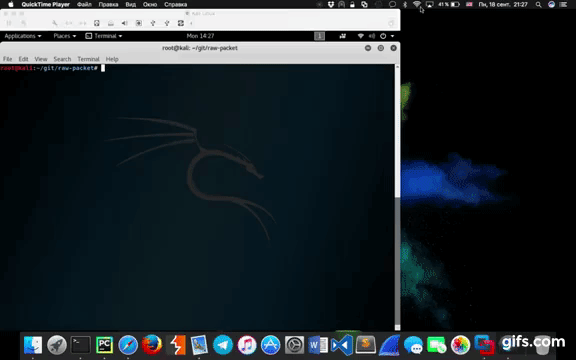Activate Siri from the menu bar
Image resolution: width=576 pixels, height=360 pixels.
click(551, 4)
